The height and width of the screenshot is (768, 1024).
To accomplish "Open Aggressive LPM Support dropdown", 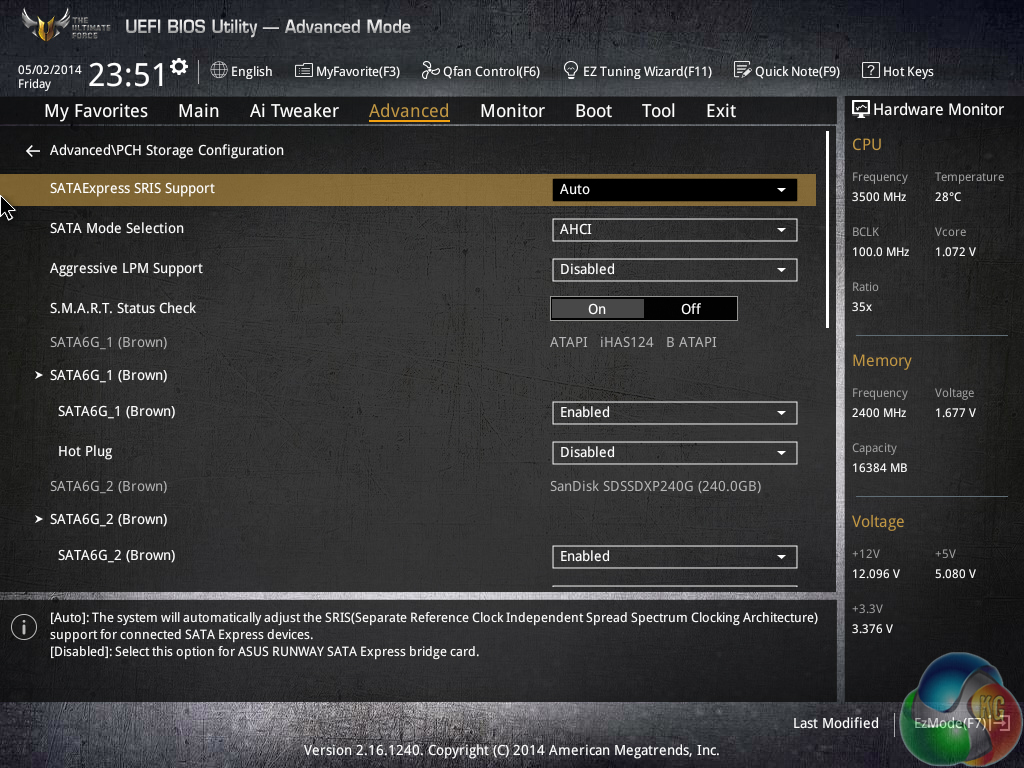I will [x=674, y=269].
